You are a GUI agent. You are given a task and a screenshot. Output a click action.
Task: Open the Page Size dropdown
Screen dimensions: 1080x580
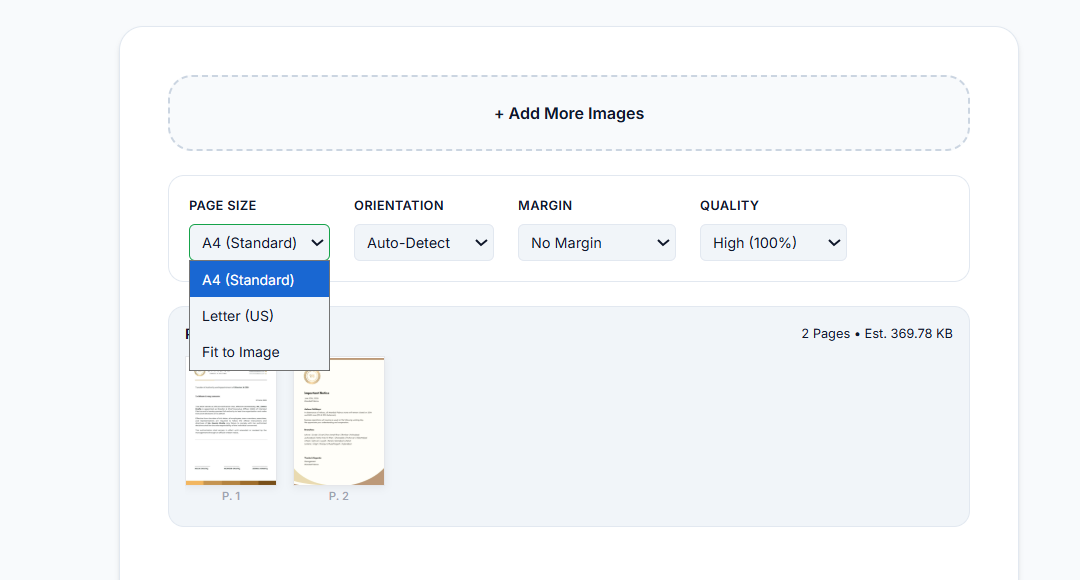pyautogui.click(x=260, y=242)
